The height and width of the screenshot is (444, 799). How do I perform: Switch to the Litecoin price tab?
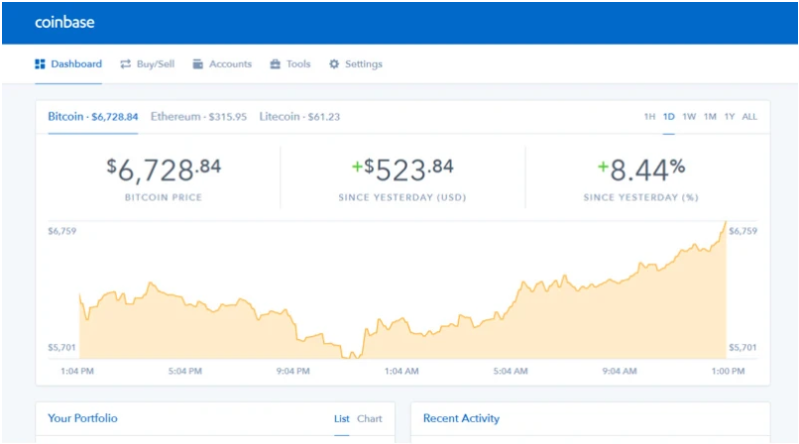pyautogui.click(x=299, y=117)
